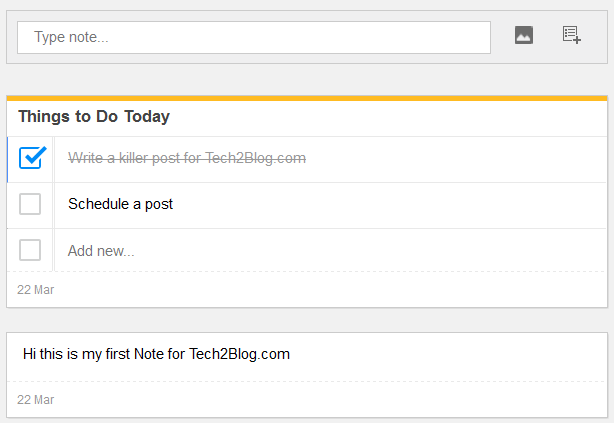Click the orange color bar on list note

pos(307,98)
